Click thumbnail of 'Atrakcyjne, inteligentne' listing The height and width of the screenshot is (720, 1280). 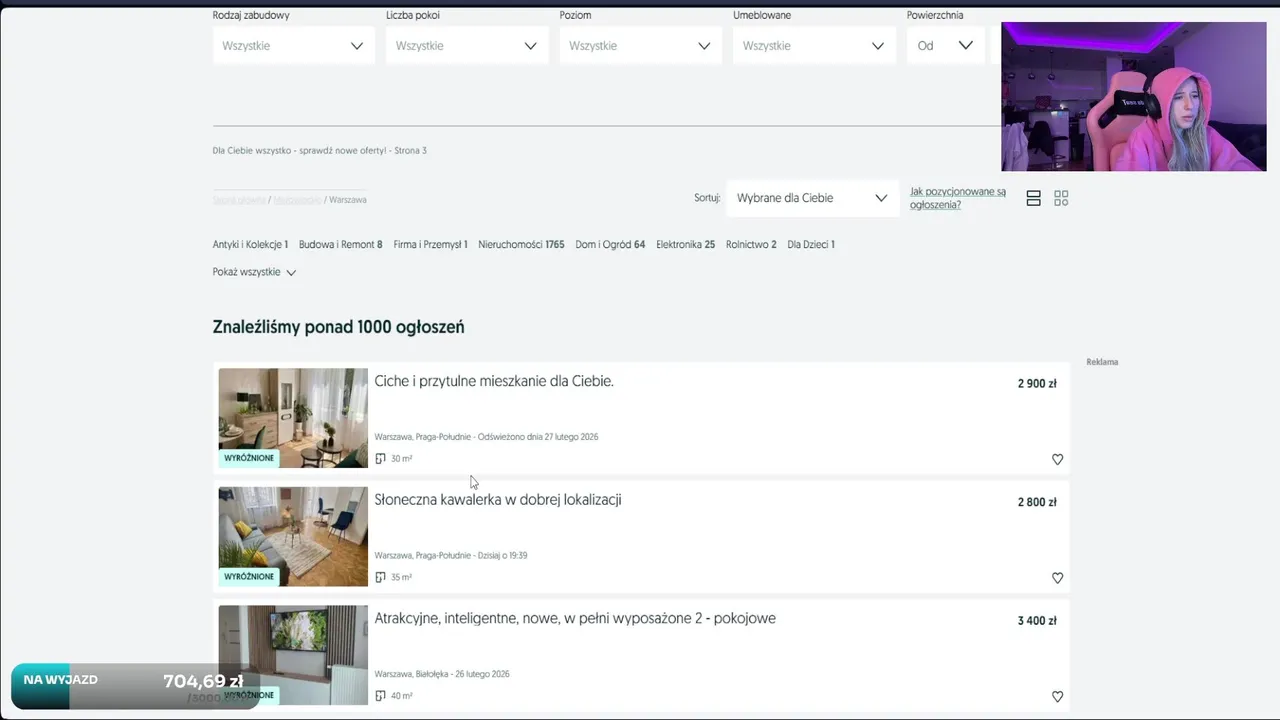tap(293, 655)
